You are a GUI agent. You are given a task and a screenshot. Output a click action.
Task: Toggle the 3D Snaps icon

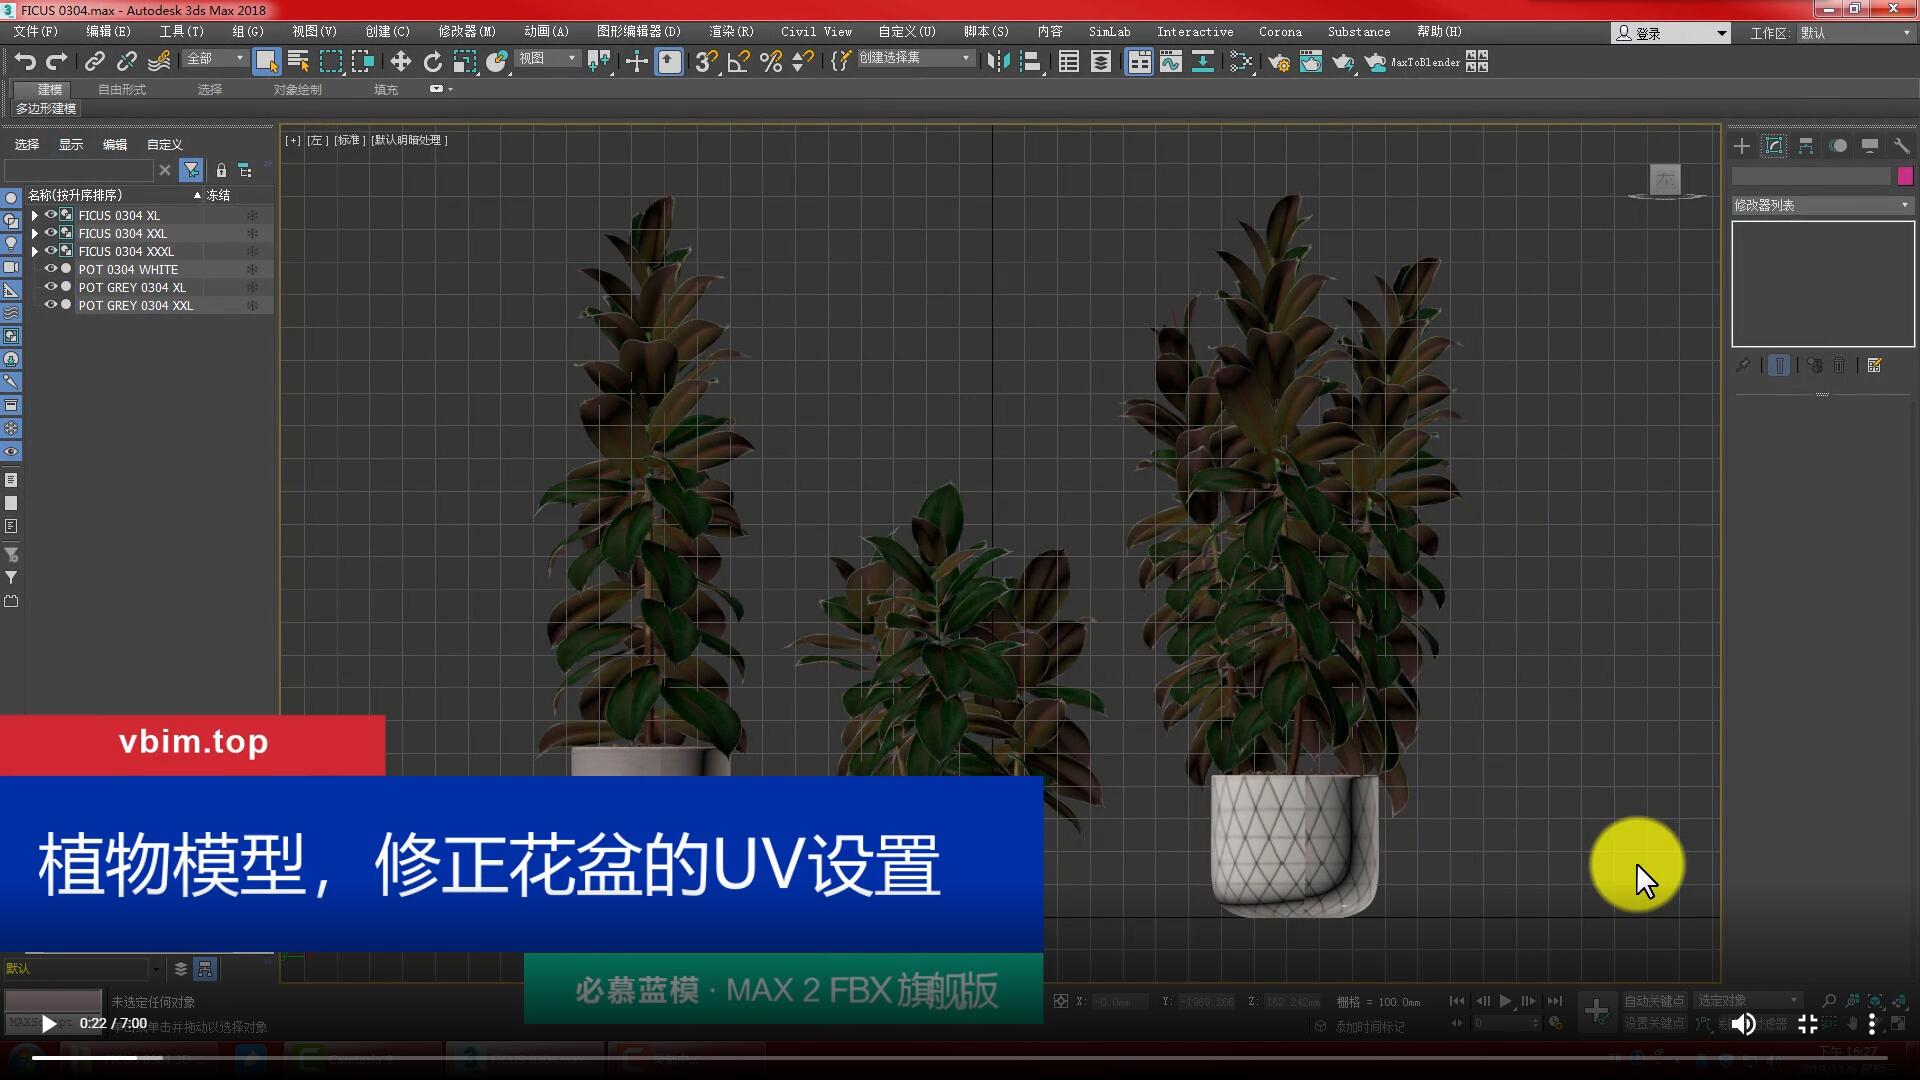pyautogui.click(x=706, y=62)
